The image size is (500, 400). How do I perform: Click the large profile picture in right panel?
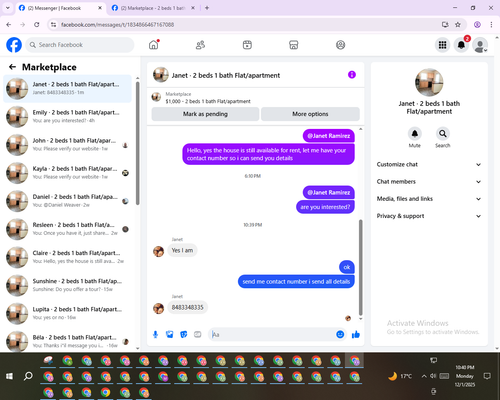(429, 83)
